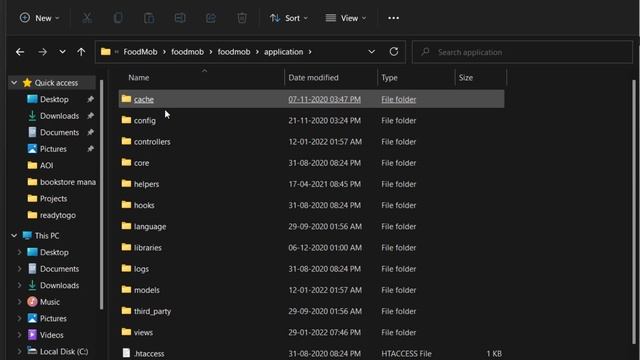
Task: Open recent locations chevron
Action: [62, 52]
